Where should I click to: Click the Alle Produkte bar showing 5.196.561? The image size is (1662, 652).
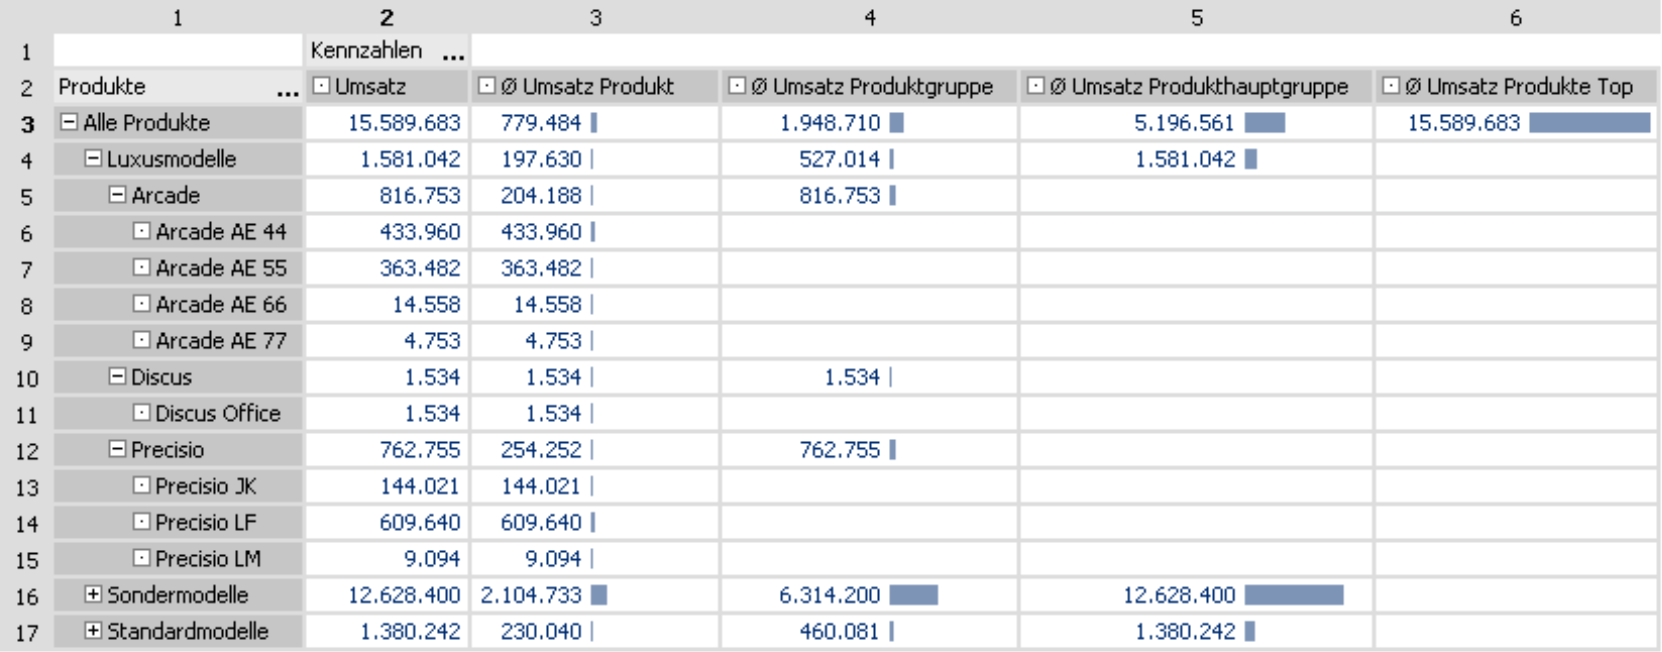pos(1264,122)
